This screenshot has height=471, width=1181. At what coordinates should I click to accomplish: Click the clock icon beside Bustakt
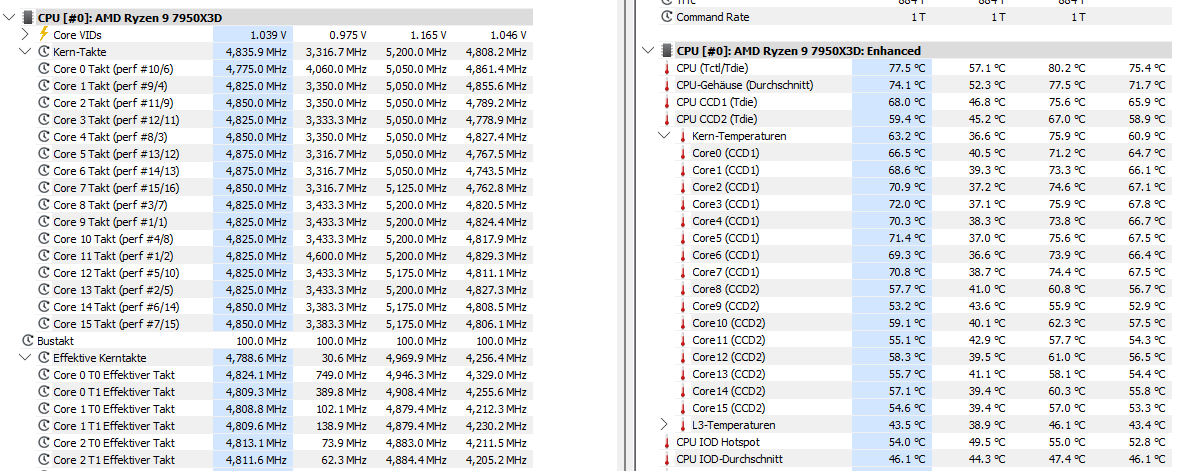[x=29, y=341]
